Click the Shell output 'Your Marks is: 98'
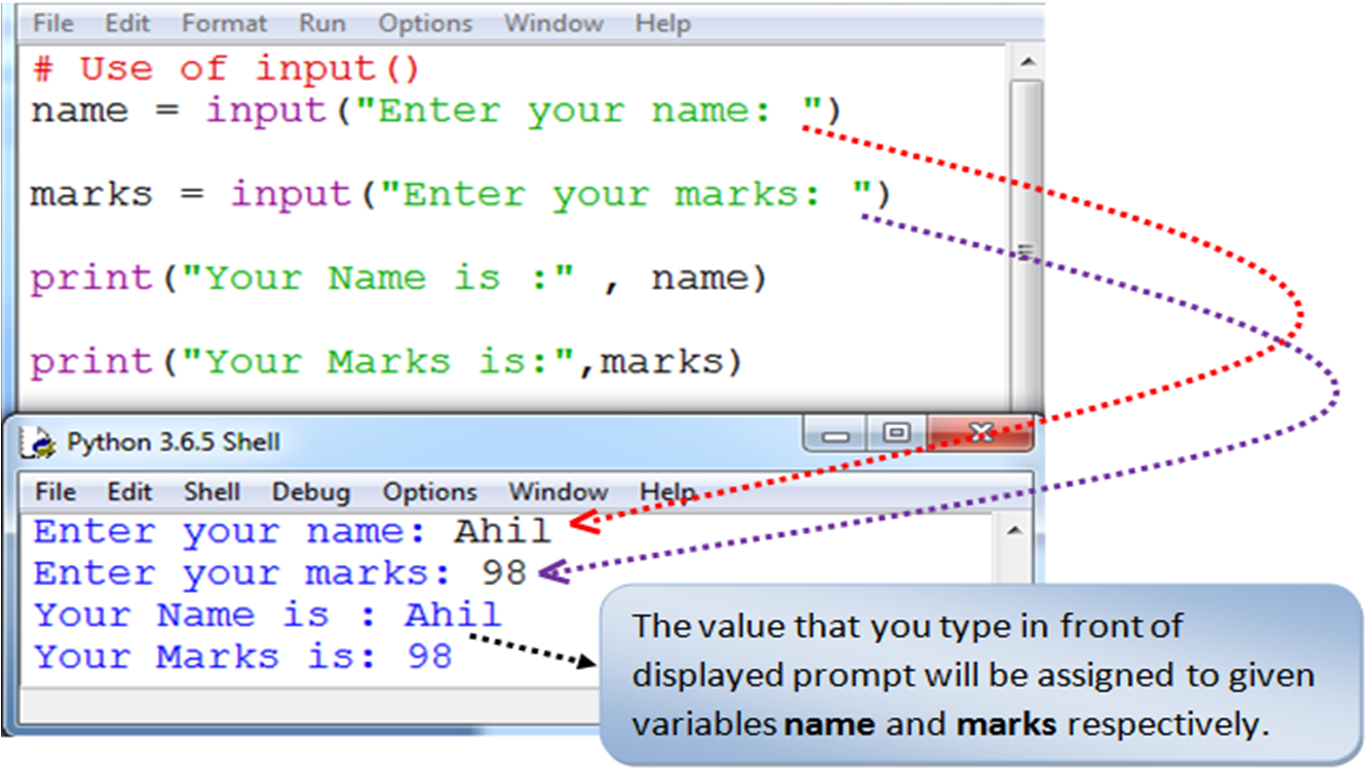 [x=244, y=656]
